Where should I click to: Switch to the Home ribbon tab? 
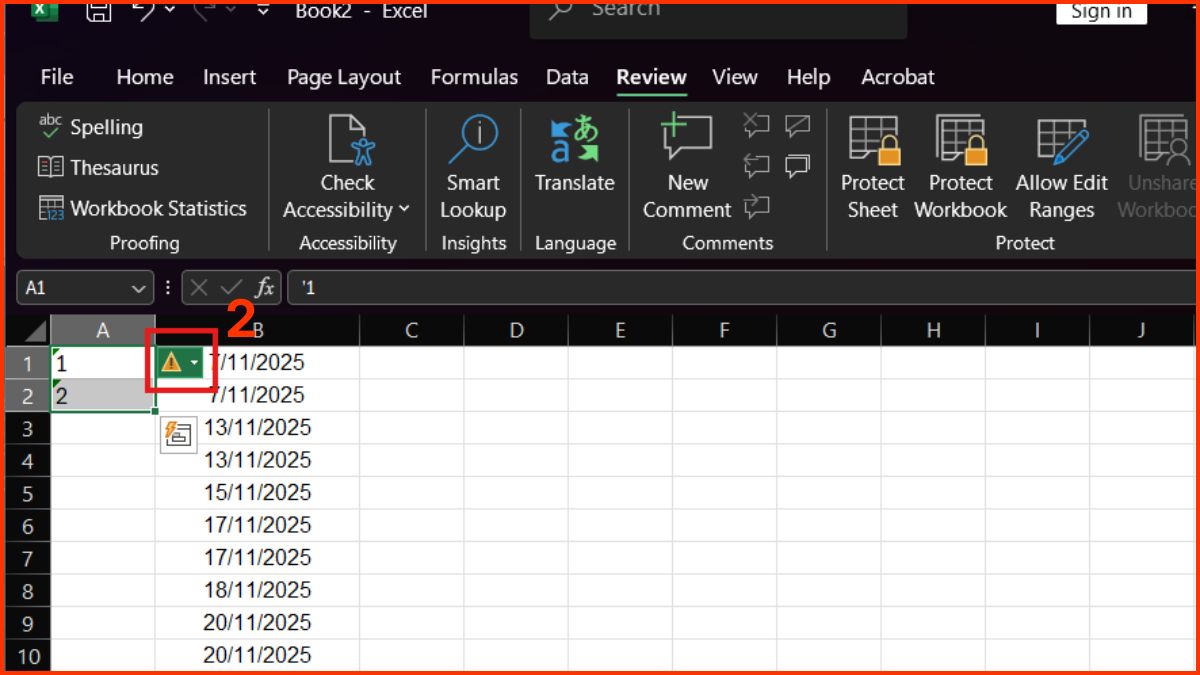tap(144, 77)
